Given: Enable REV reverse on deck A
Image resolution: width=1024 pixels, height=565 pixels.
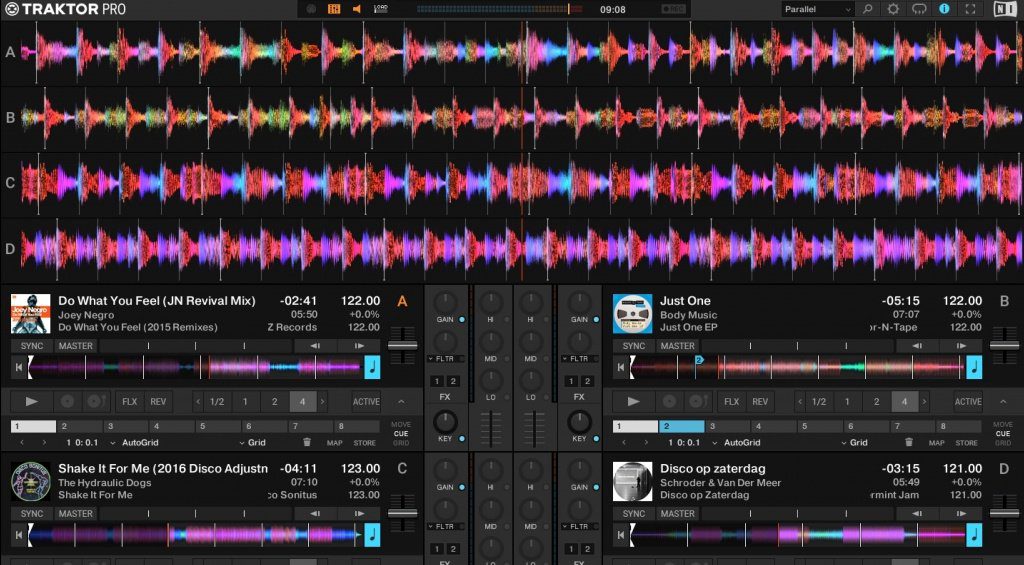Looking at the screenshot, I should pyautogui.click(x=158, y=401).
